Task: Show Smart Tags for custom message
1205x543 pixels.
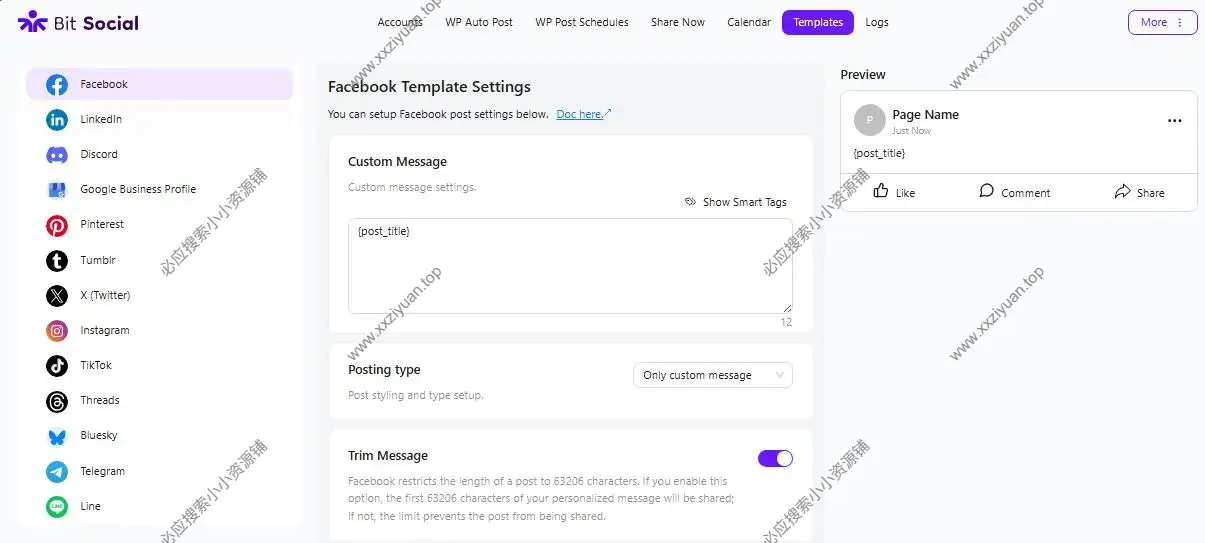Action: click(x=736, y=202)
